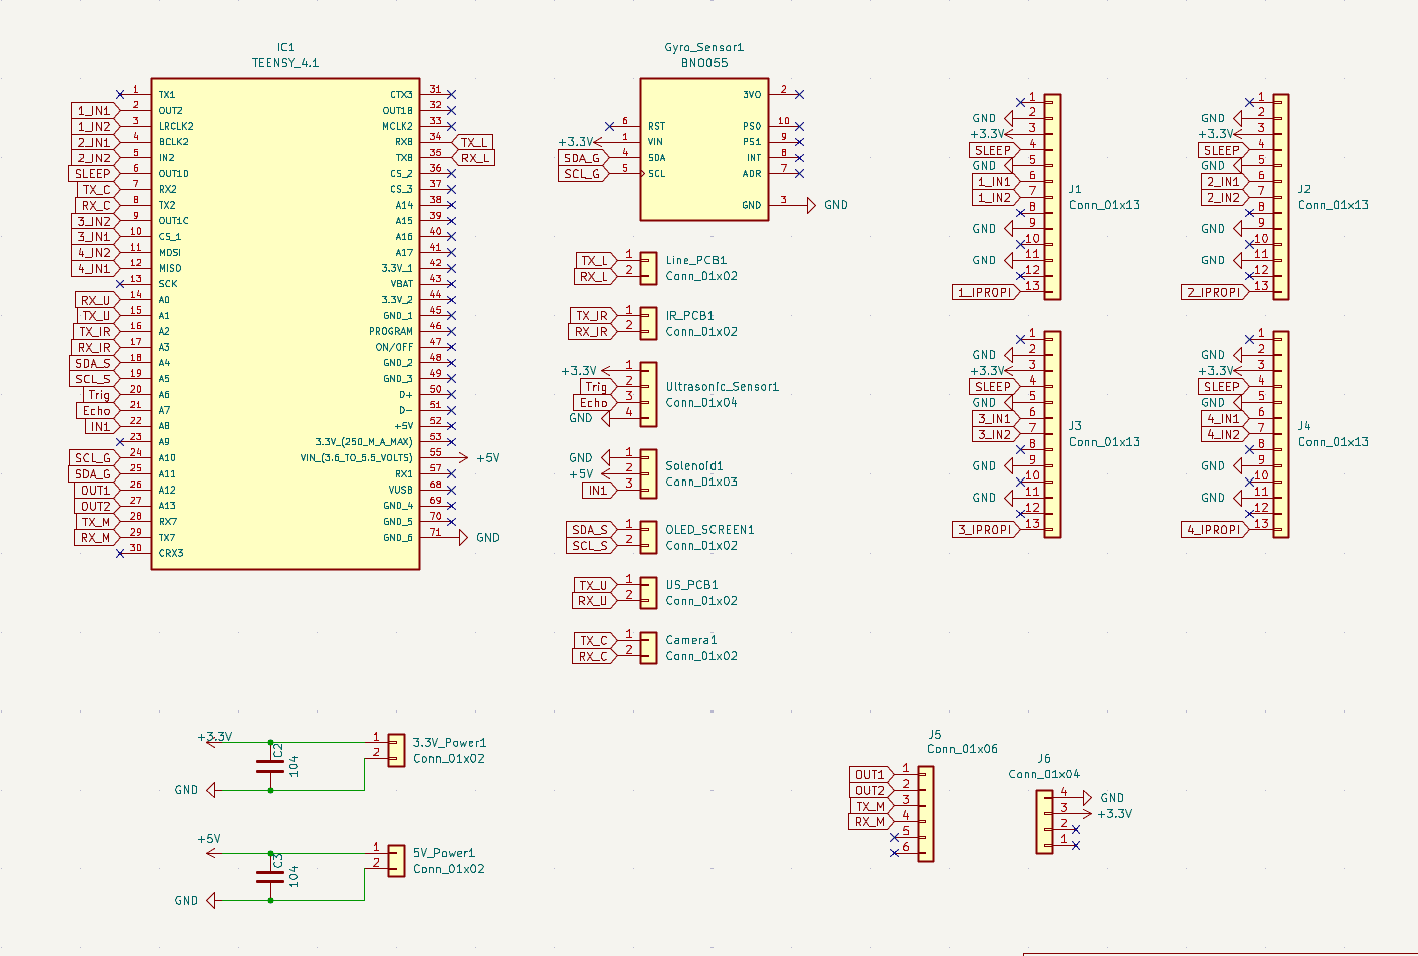
Task: Select the BNO055 gyro sensor symbol body
Action: click(704, 150)
